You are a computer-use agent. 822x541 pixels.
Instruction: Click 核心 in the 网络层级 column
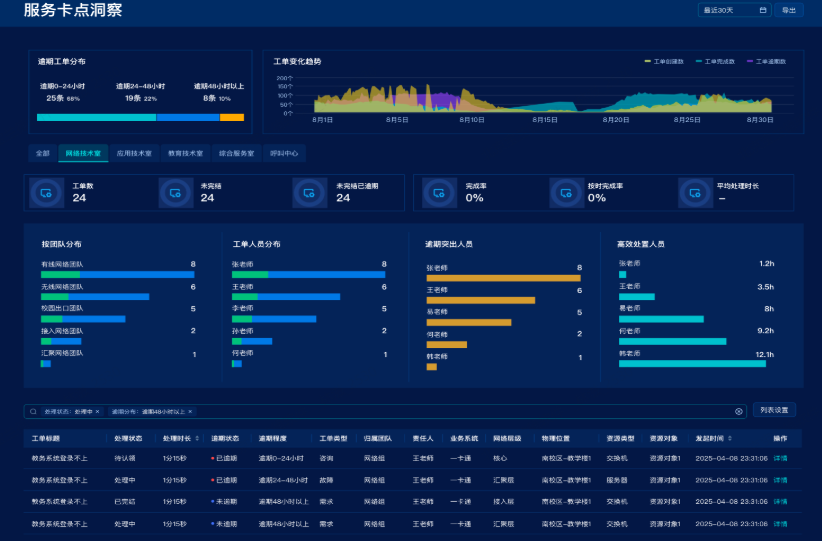click(x=500, y=458)
